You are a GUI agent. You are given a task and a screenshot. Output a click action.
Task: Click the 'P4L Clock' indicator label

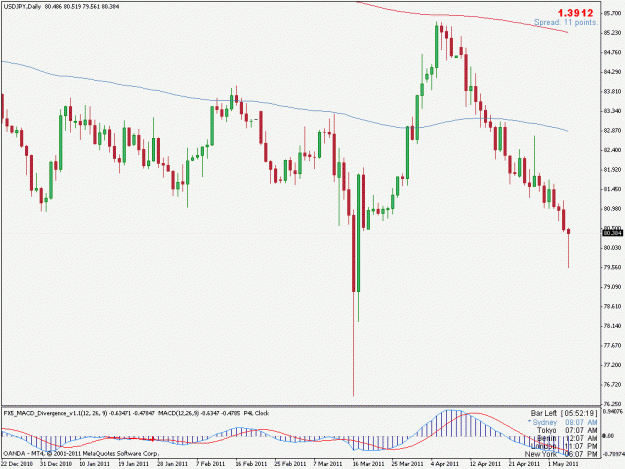(256, 414)
